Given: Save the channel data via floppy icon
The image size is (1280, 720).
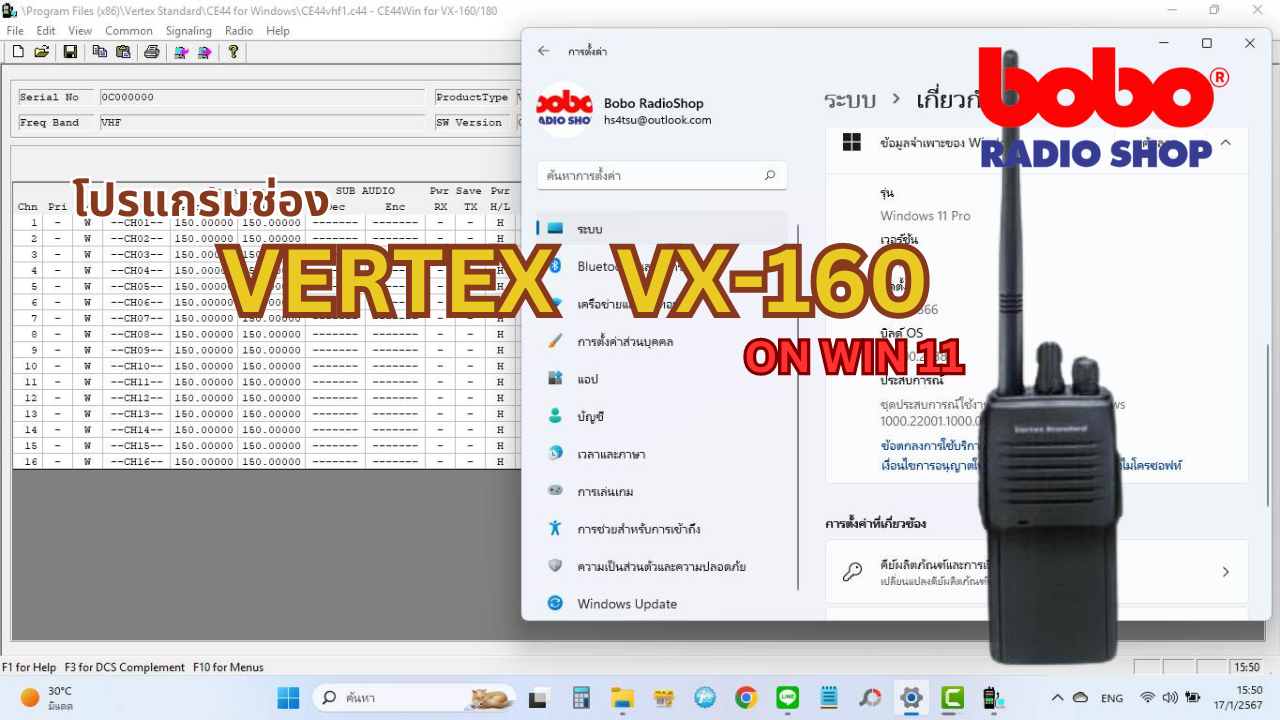Looking at the screenshot, I should [x=70, y=52].
